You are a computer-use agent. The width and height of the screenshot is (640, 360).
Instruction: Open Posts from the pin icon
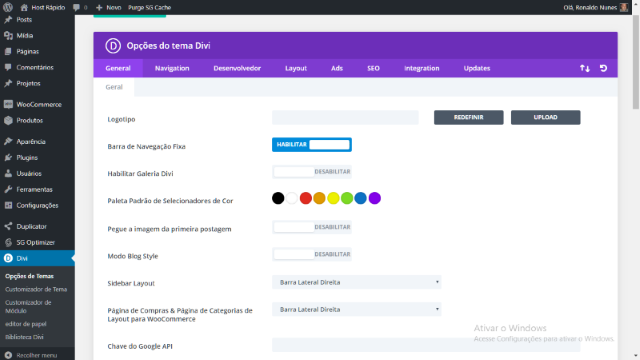pyautogui.click(x=8, y=20)
